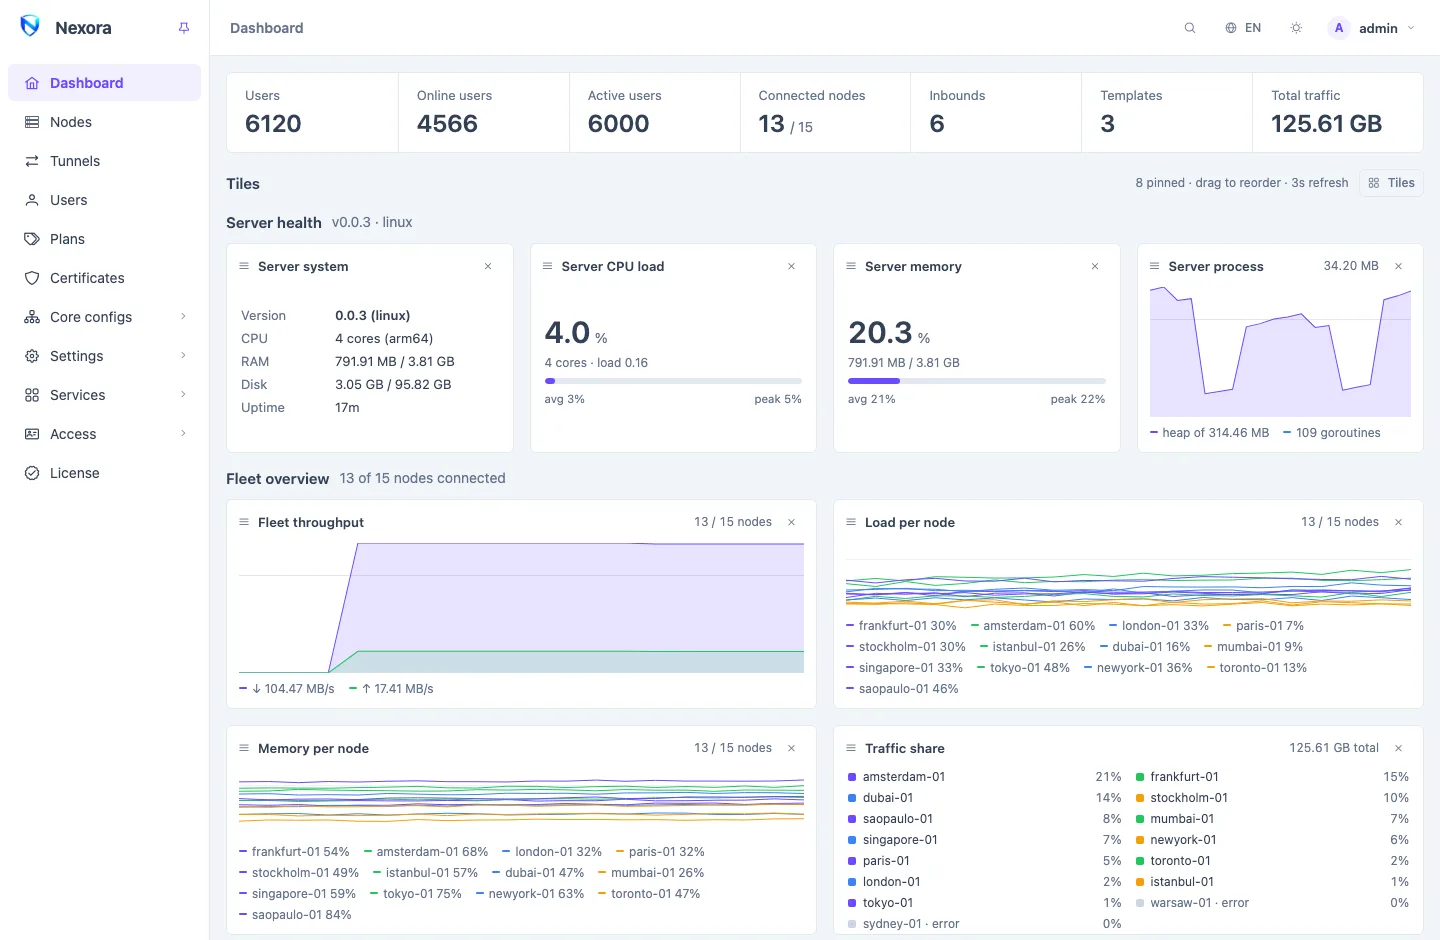This screenshot has height=940, width=1440.
Task: Grab the Fleet throughput tile drag handle
Action: pos(244,522)
